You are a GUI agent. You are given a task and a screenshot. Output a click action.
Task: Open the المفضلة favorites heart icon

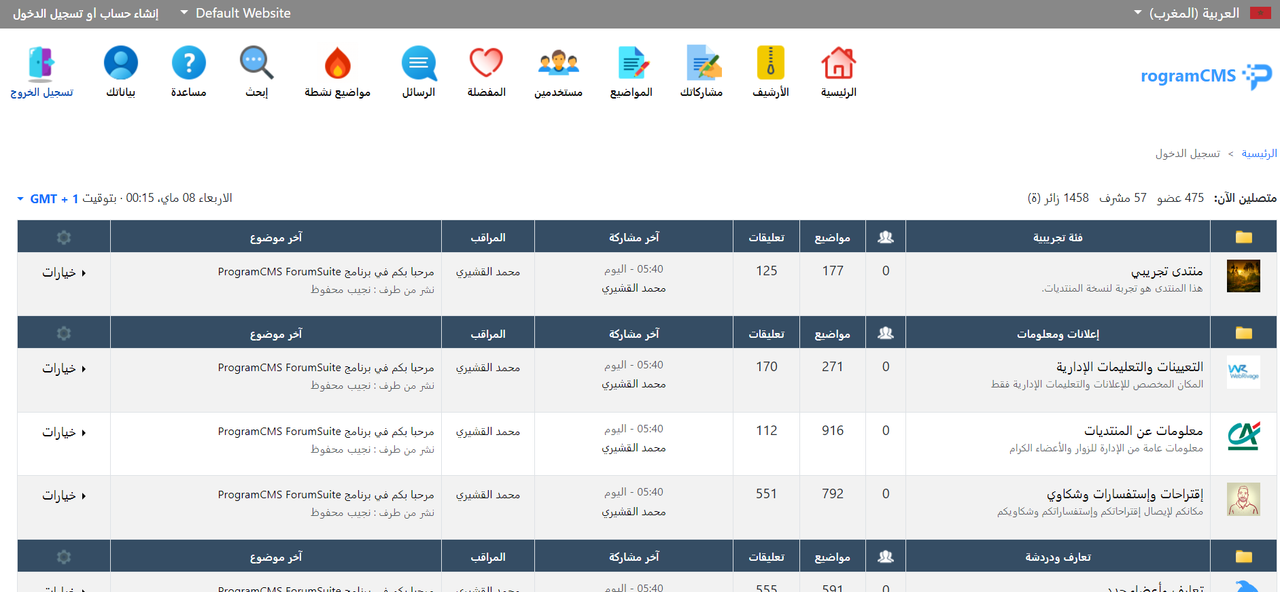[x=486, y=64]
